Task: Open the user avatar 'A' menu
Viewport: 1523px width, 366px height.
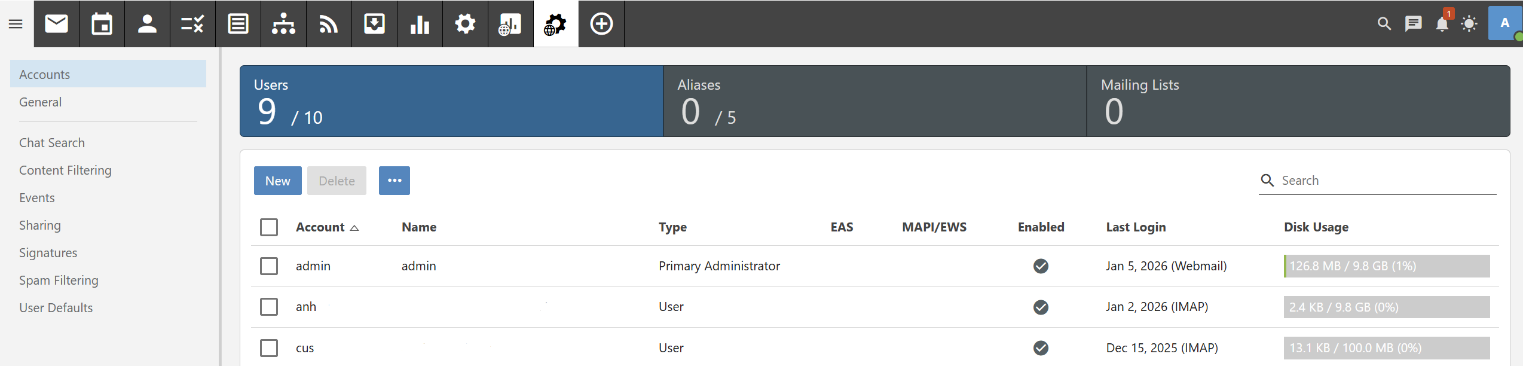Action: tap(1505, 24)
